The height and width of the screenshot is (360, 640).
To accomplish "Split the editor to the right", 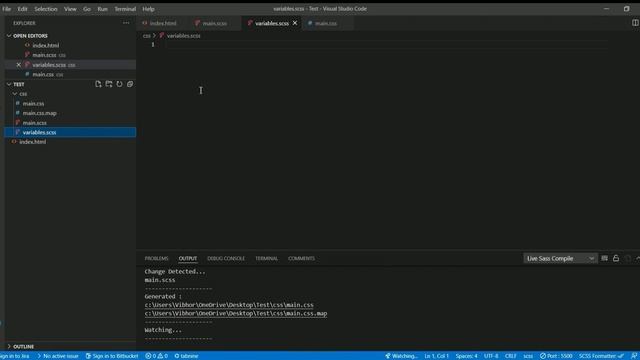I will 635,23.
